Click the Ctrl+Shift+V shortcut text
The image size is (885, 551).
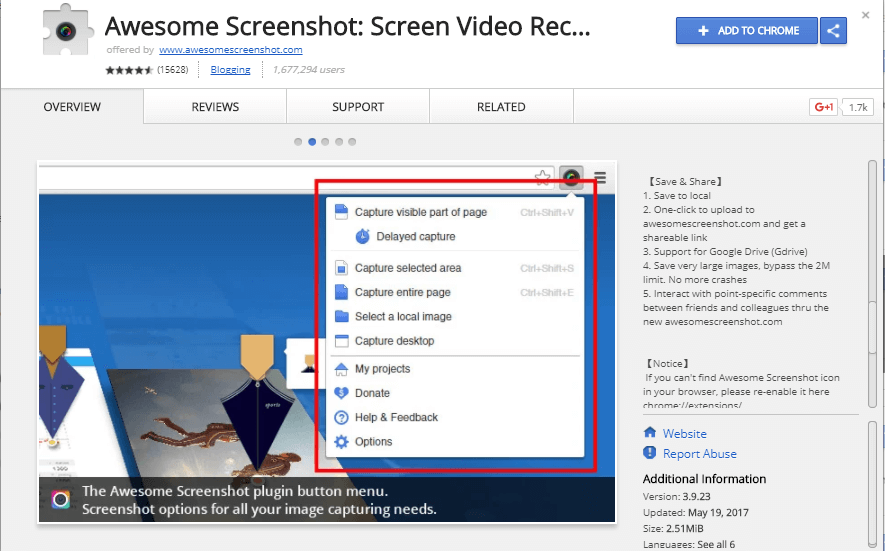point(547,213)
